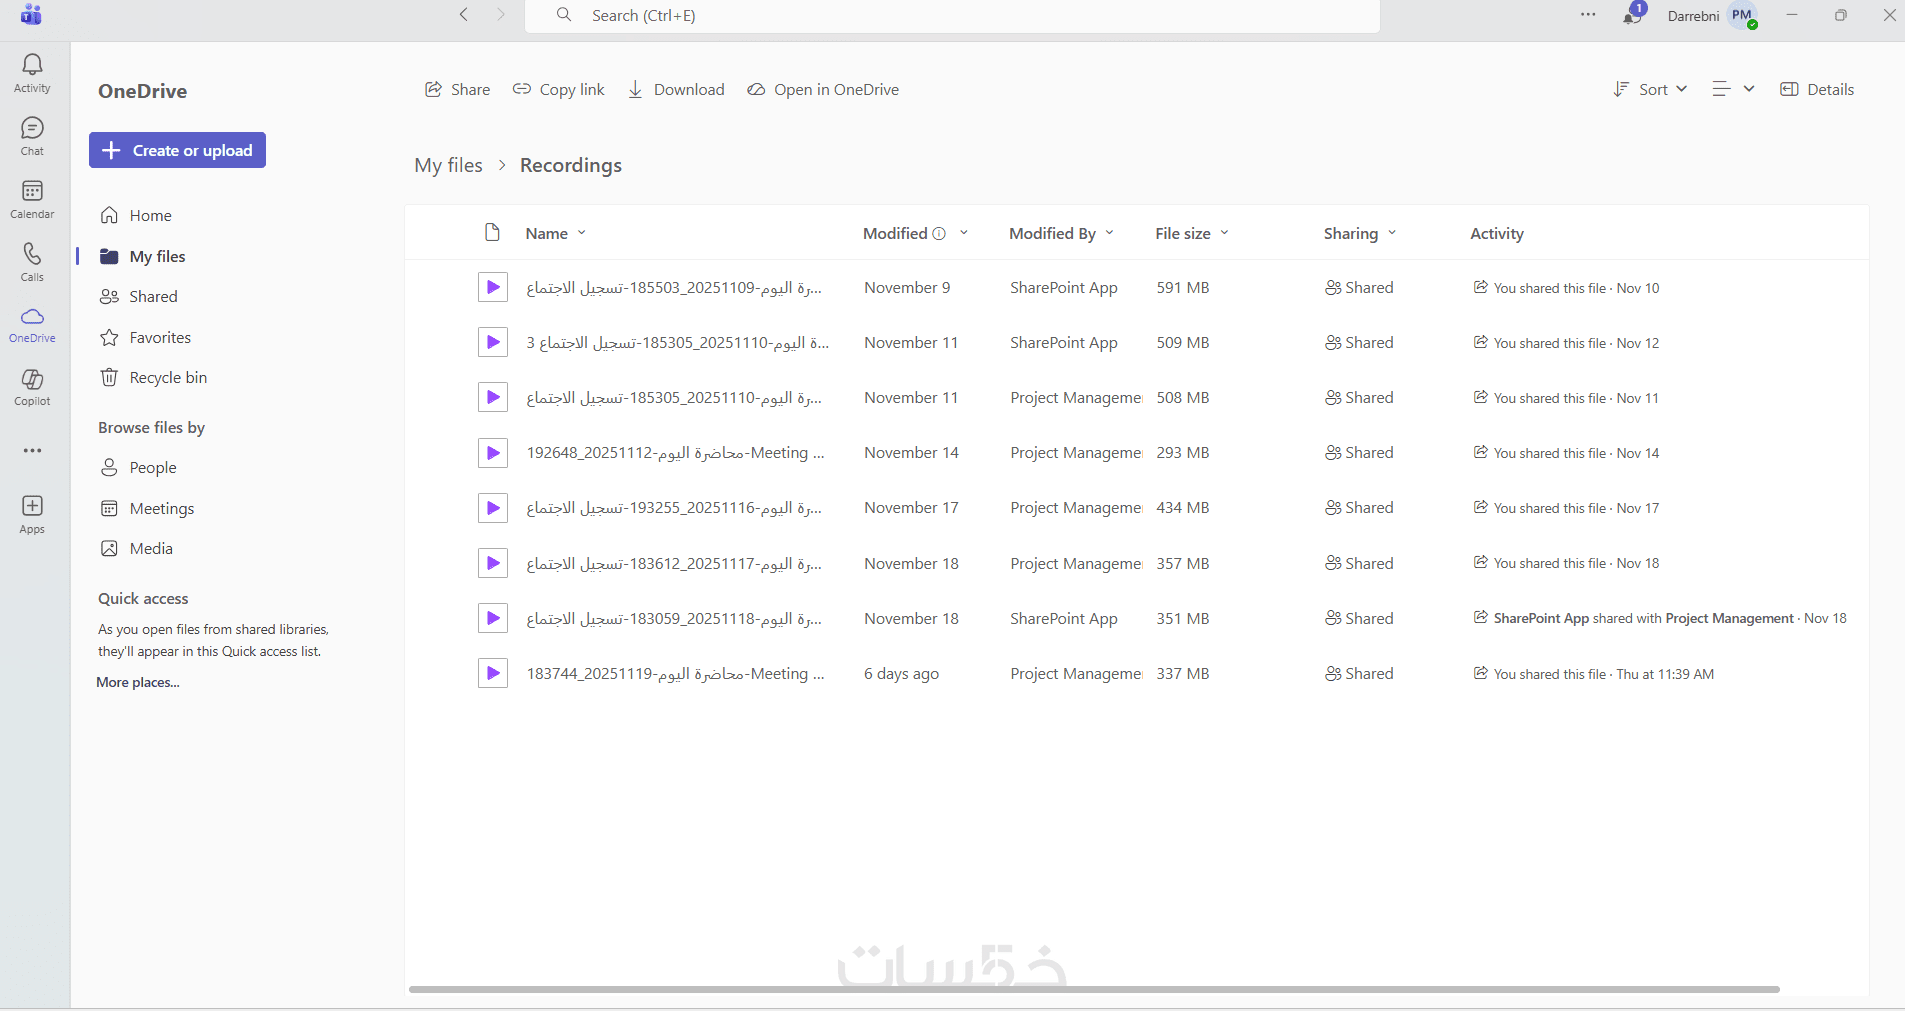Browse files by Media
Viewport: 1905px width, 1011px height.
tap(137, 549)
